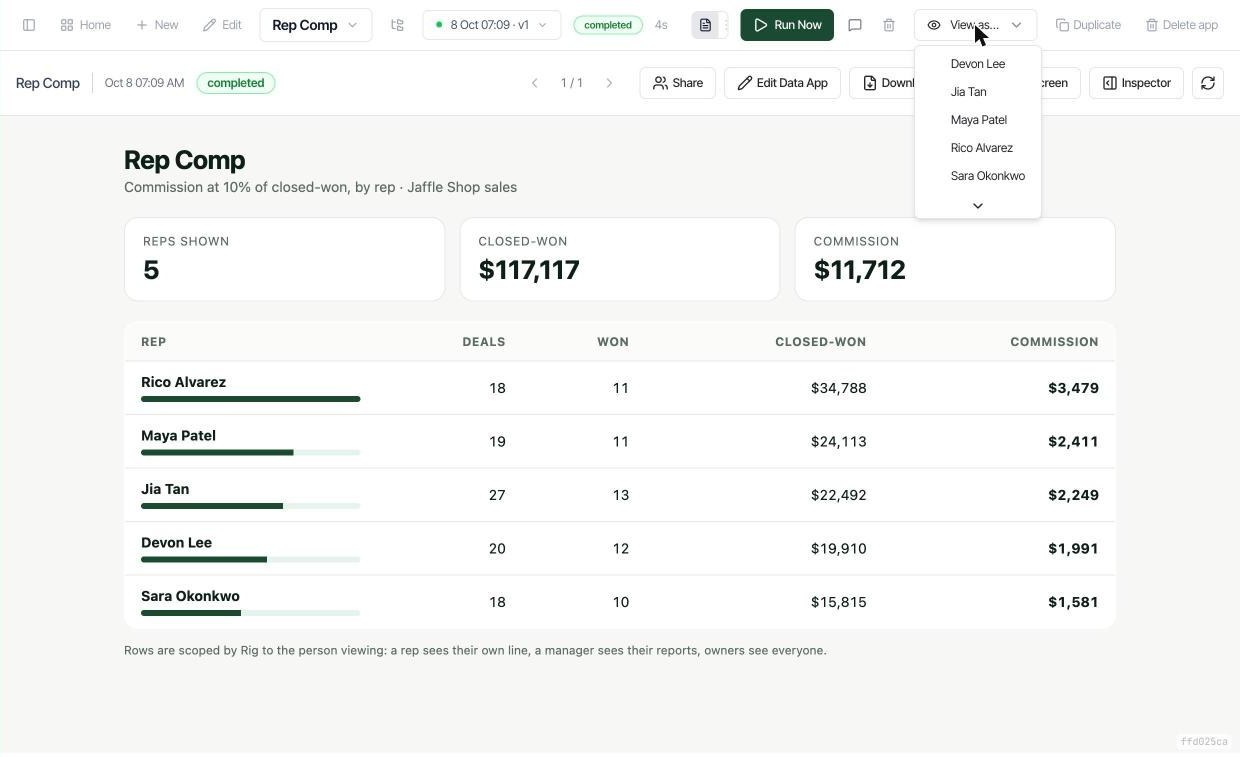This screenshot has width=1240, height=757.
Task: Click the Rep Comp breadcrumb title
Action: point(48,83)
